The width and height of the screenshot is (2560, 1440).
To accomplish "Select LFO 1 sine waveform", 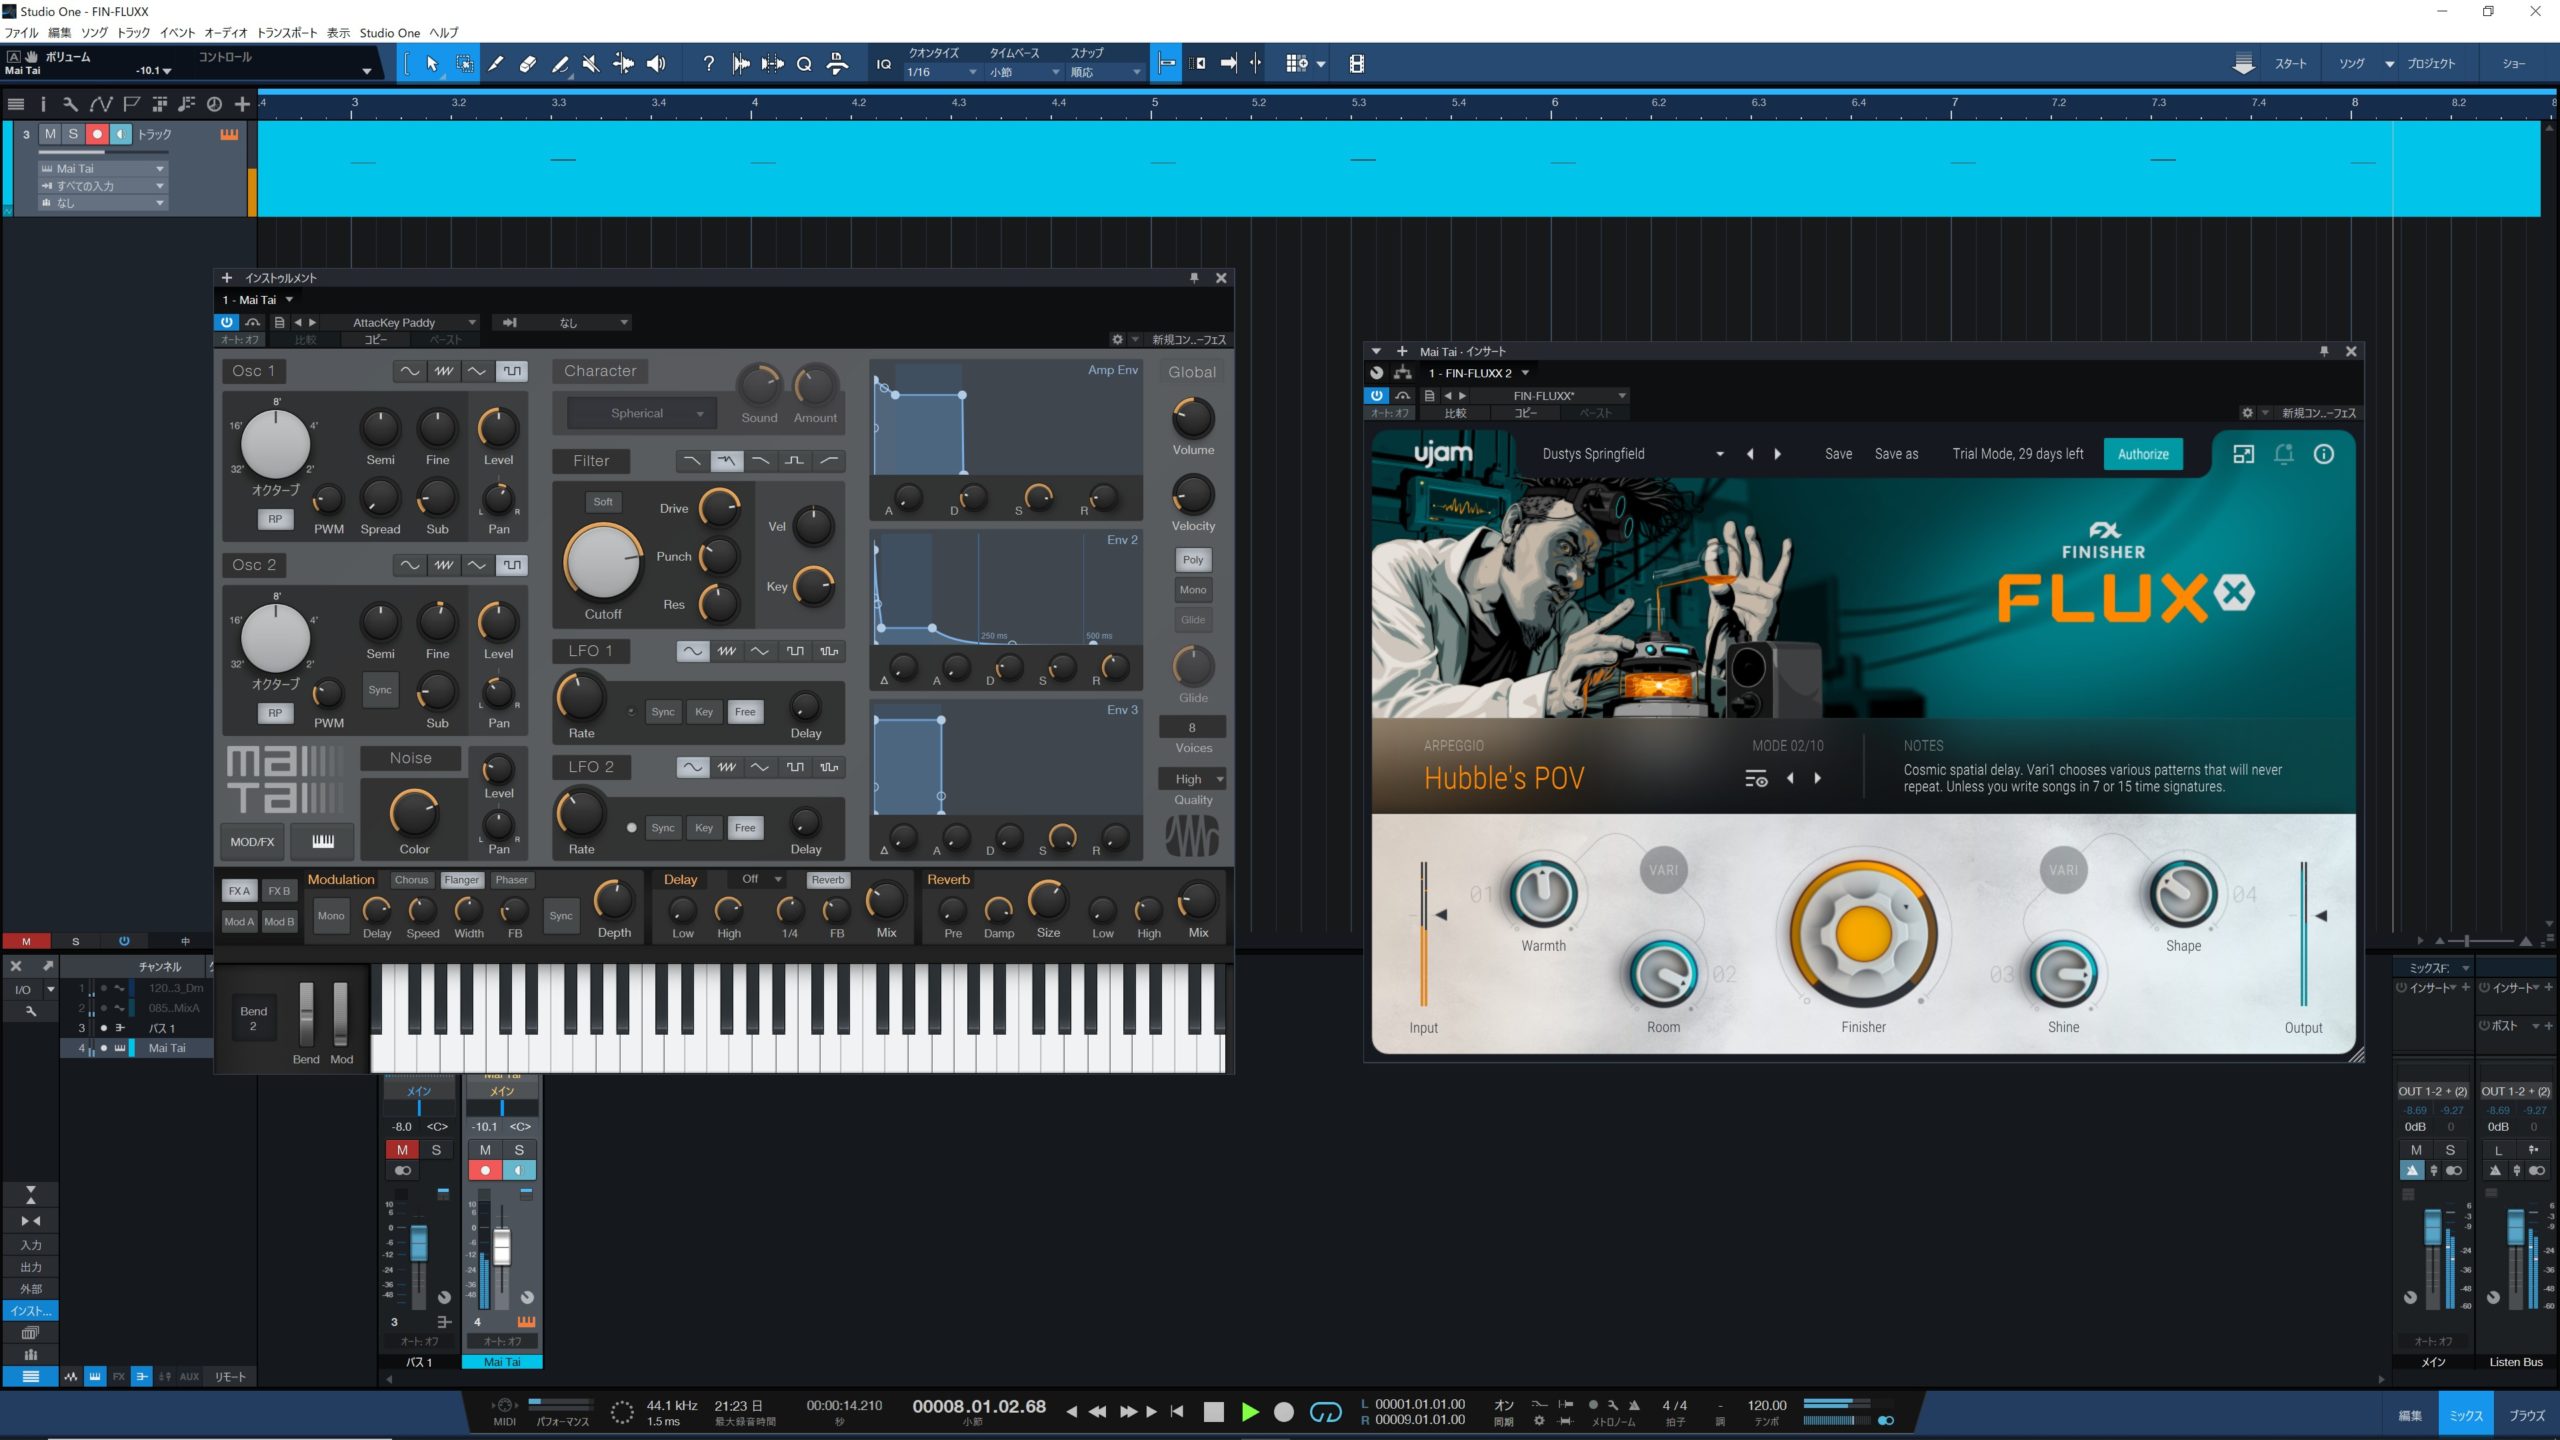I will (x=692, y=651).
